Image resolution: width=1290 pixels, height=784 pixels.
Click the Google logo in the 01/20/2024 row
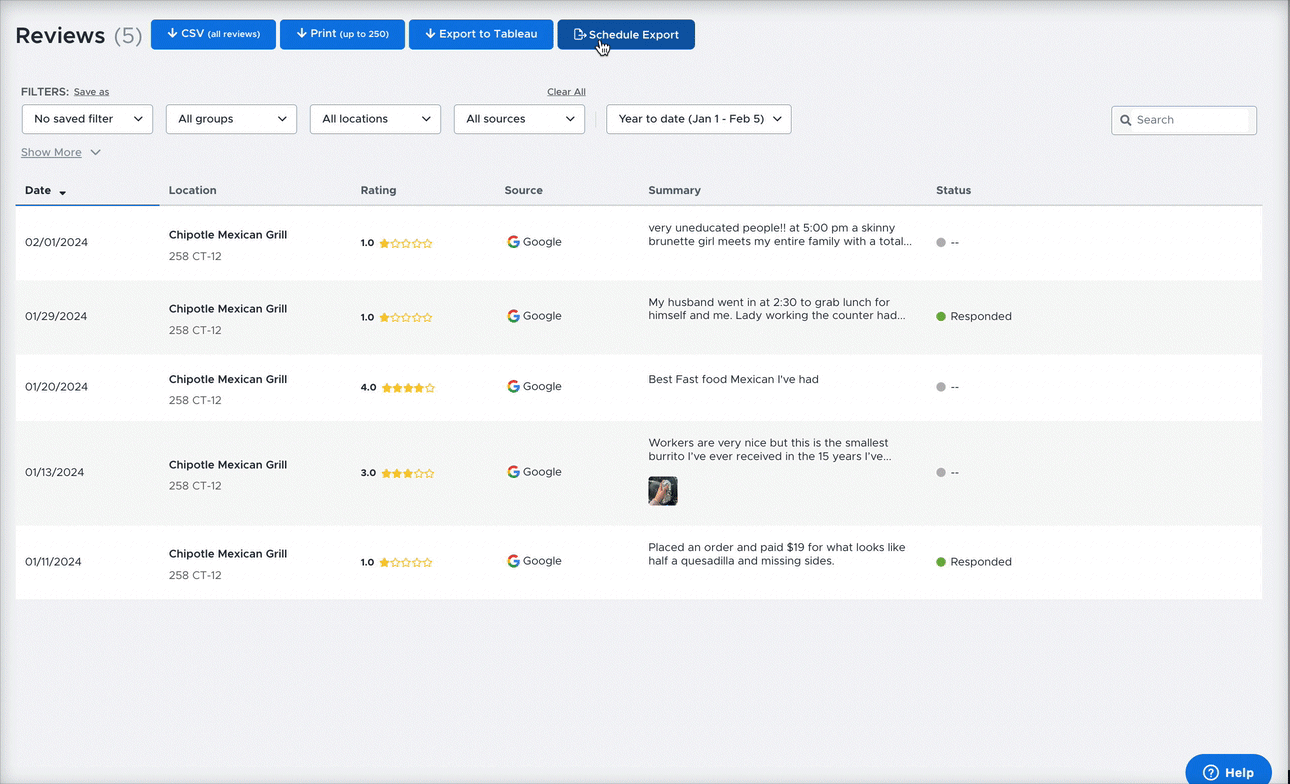[513, 386]
